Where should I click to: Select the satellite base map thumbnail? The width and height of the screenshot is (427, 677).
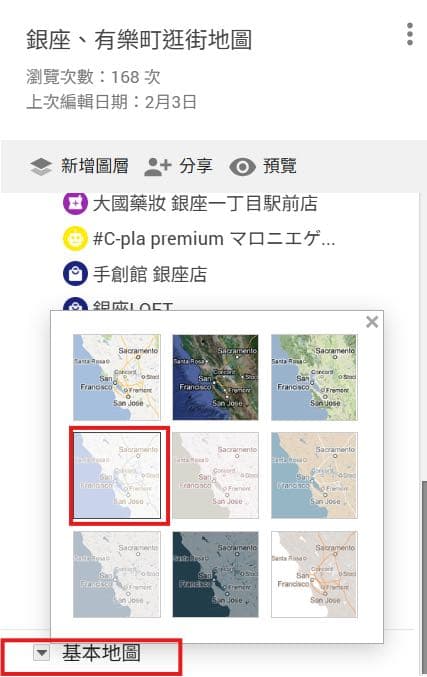pyautogui.click(x=215, y=377)
